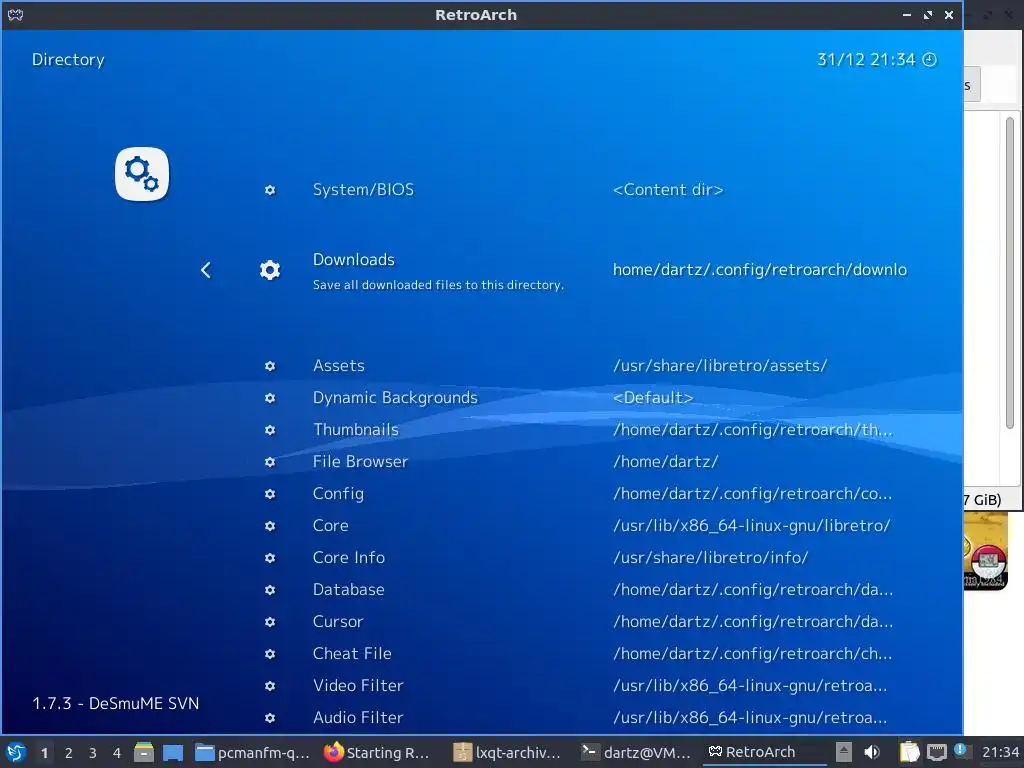
Task: Click the file manager quick-launch drawer icon
Action: coord(144,752)
